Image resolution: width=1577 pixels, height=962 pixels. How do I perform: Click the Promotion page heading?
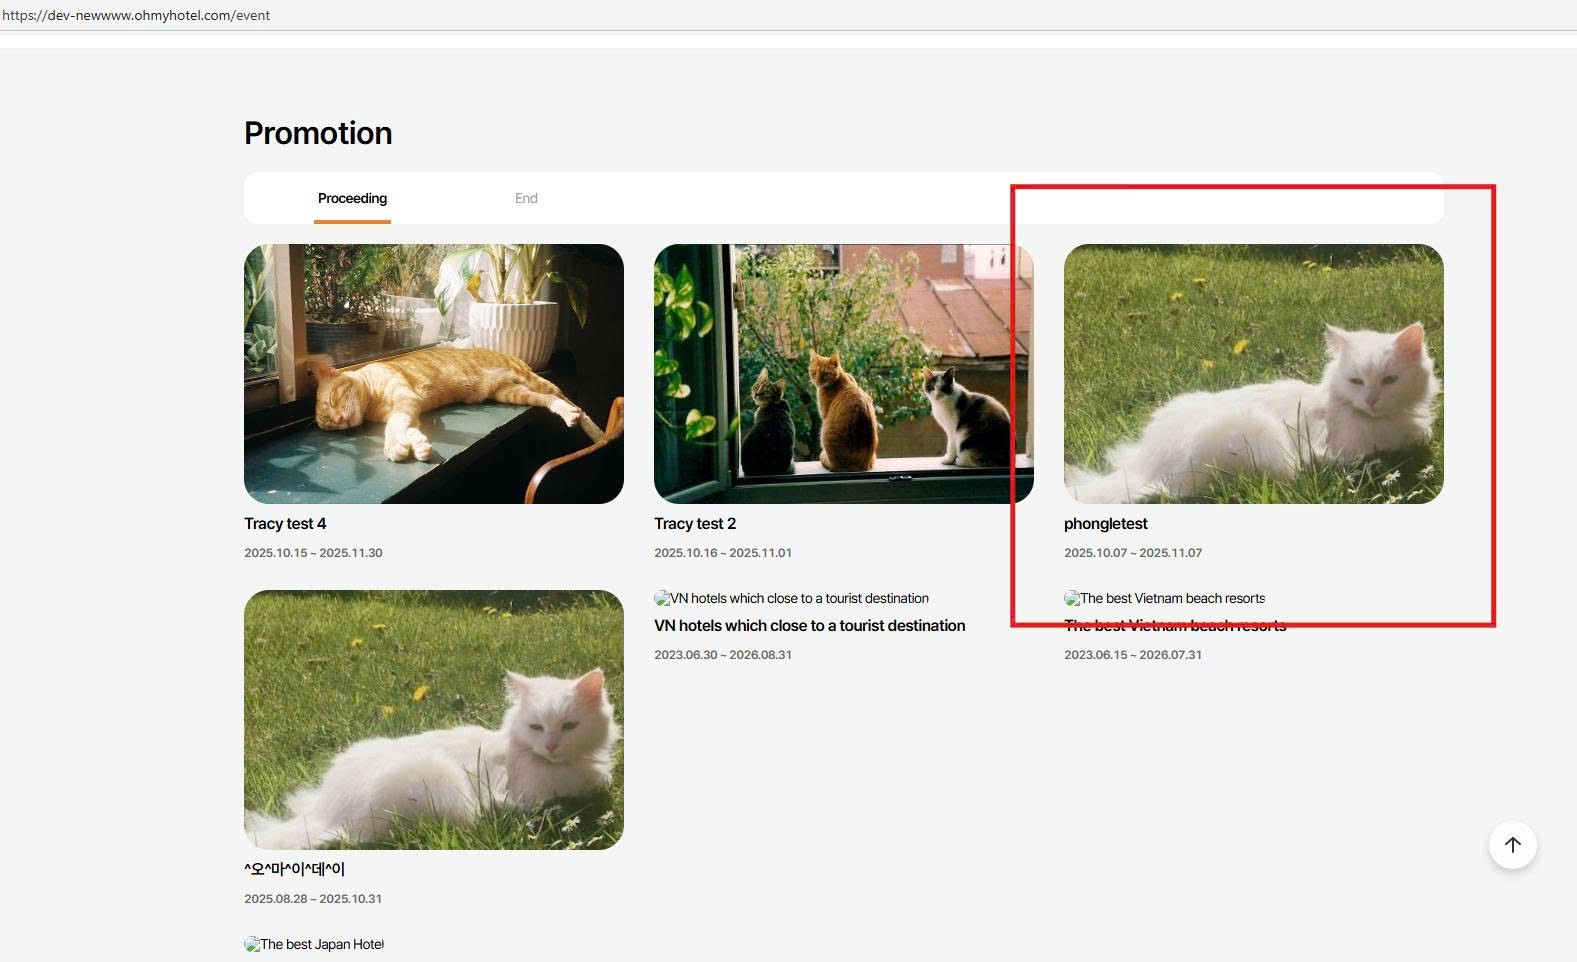(318, 133)
